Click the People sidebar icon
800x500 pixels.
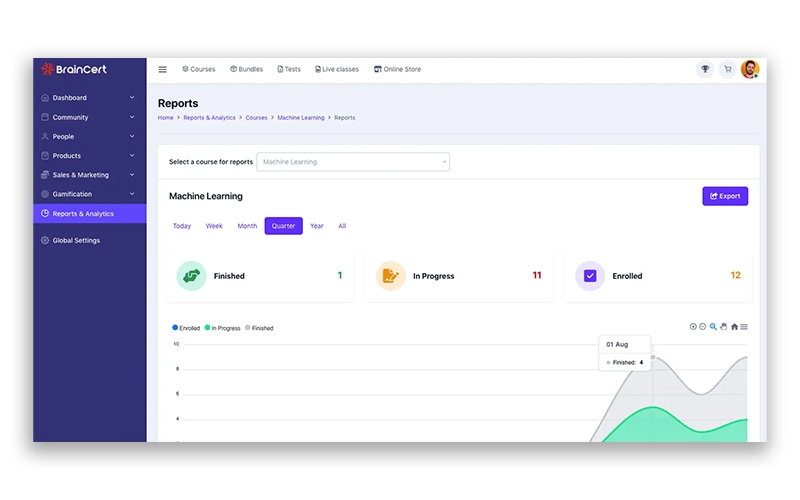click(x=45, y=136)
